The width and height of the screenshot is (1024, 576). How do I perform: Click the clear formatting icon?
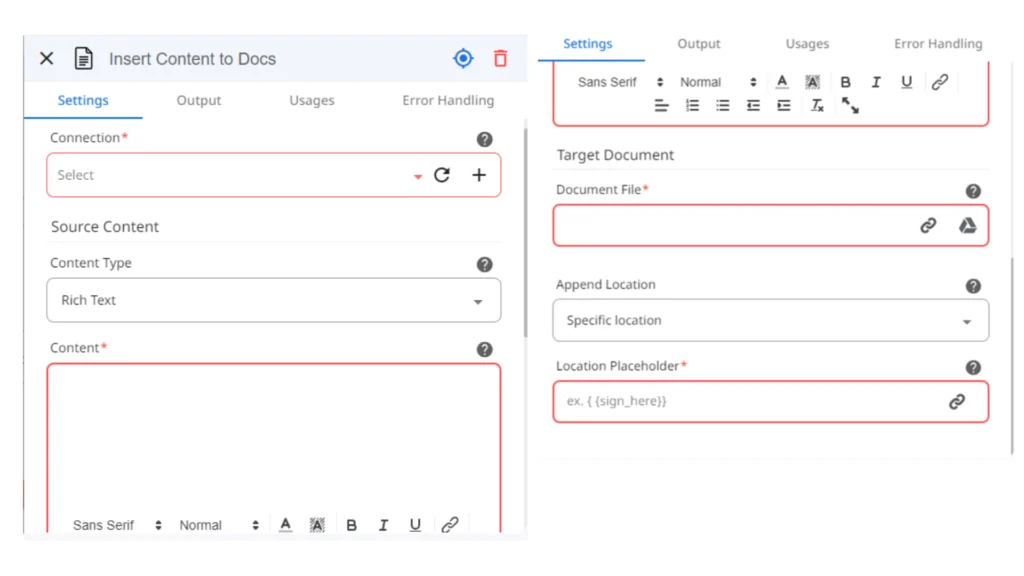(x=817, y=105)
